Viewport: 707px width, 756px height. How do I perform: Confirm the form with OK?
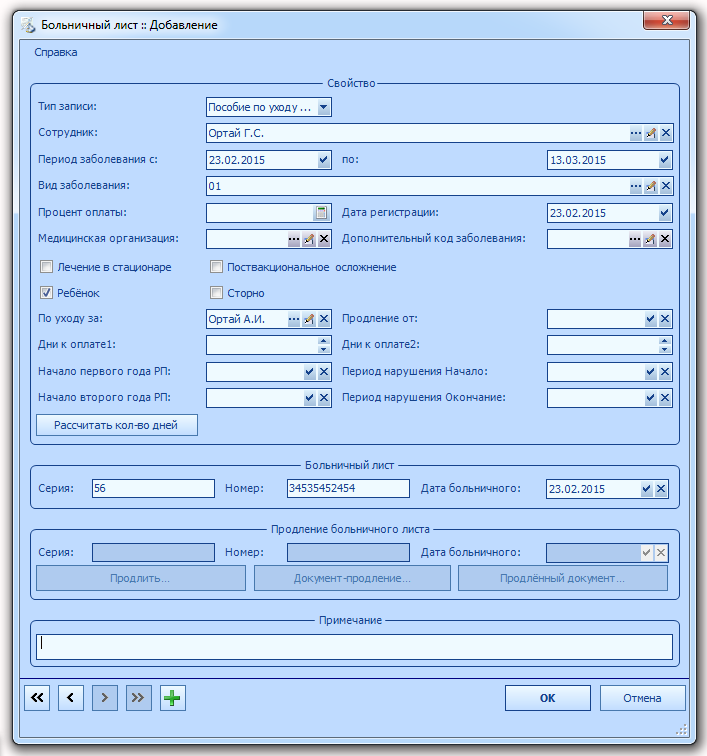(548, 698)
